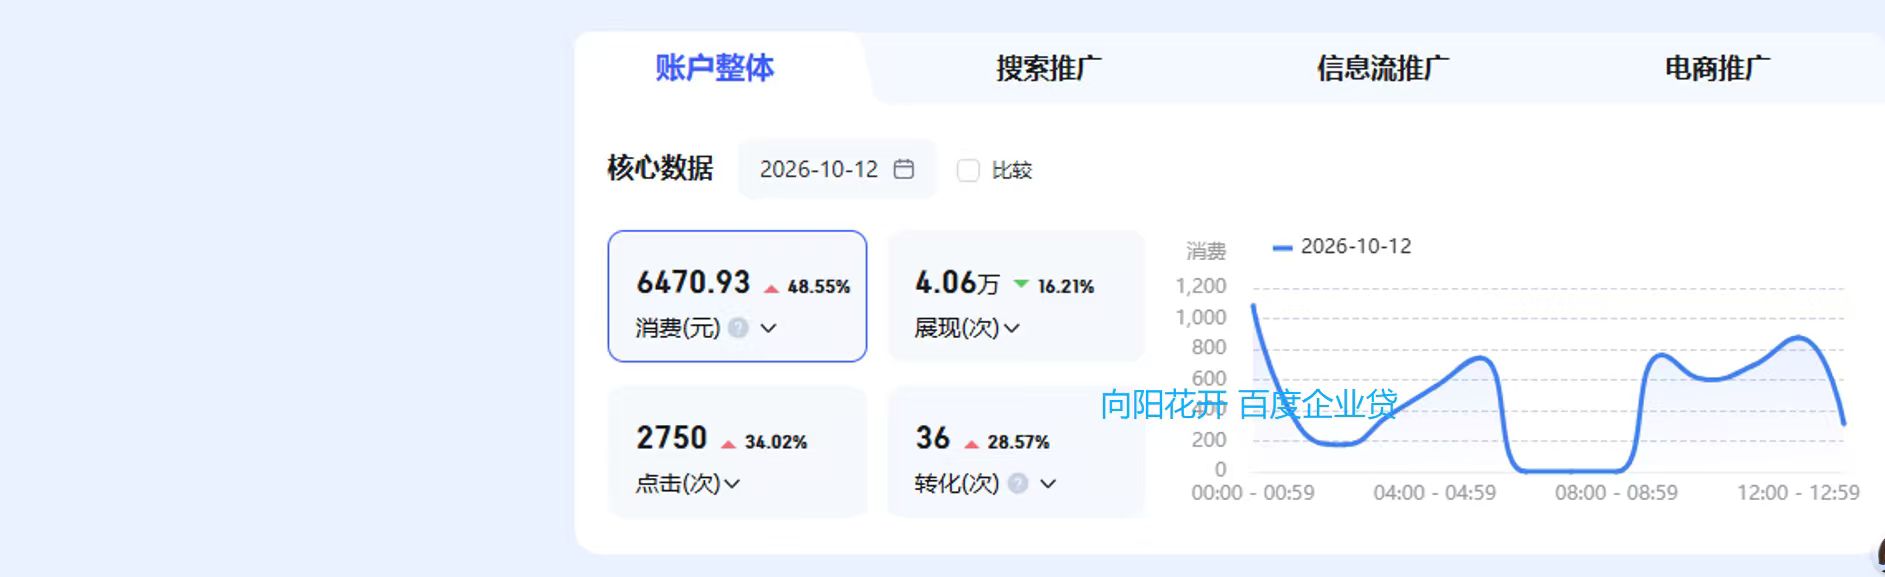Viewport: 1885px width, 577px height.
Task: Enable the 比较 checkbox
Action: [968, 170]
